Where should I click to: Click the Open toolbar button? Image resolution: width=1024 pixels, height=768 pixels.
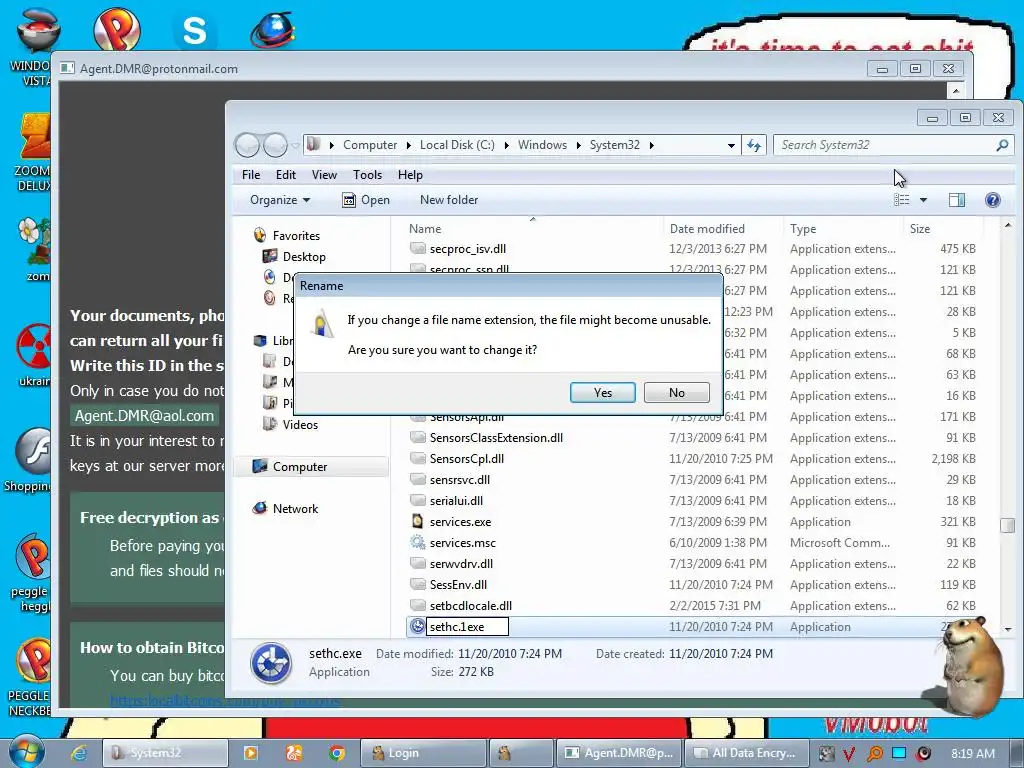[x=366, y=200]
